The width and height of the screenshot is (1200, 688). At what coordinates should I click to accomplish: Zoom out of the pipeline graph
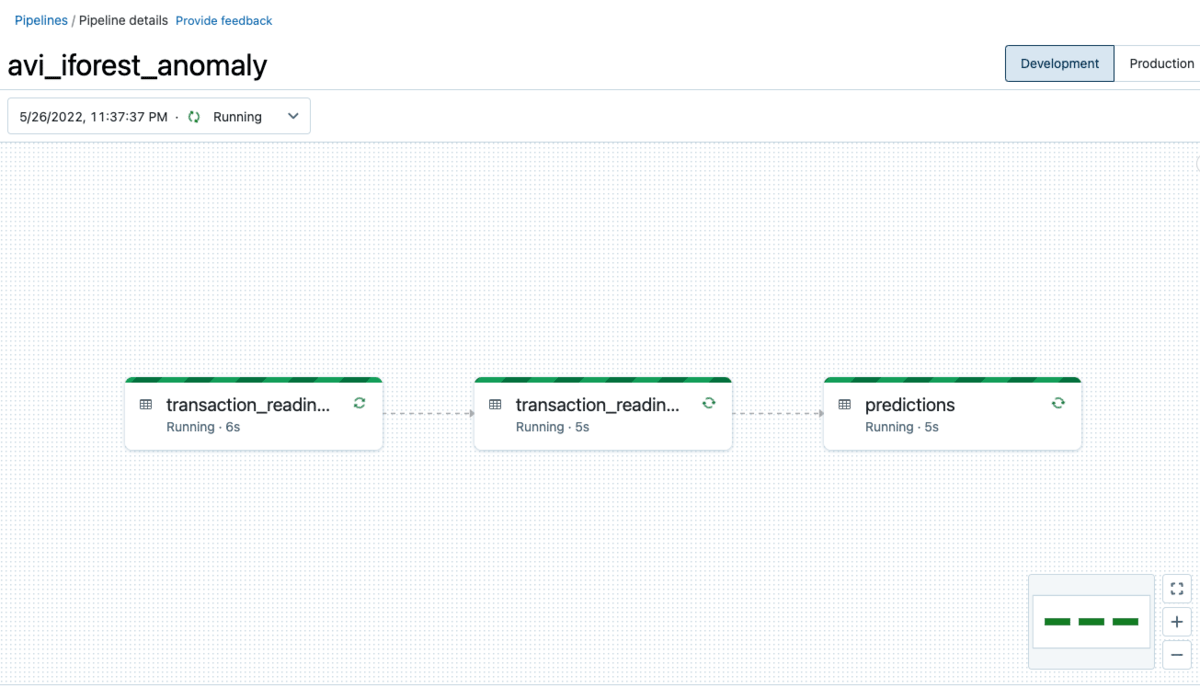click(1177, 655)
